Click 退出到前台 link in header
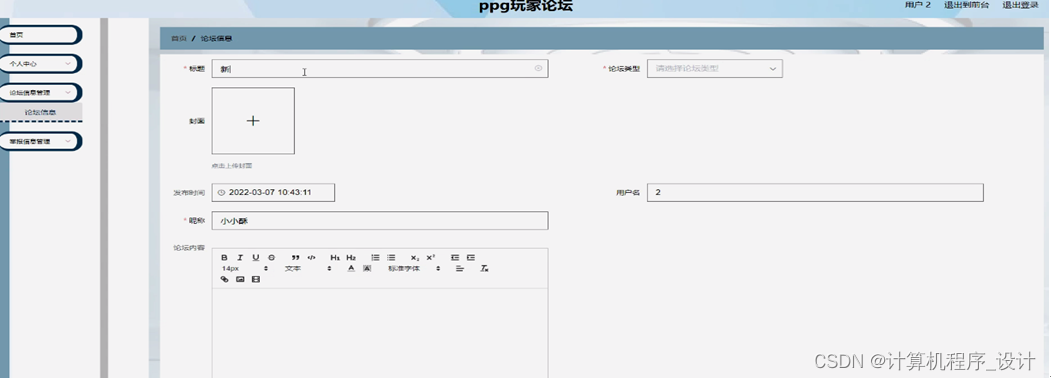The image size is (1051, 380). (x=967, y=5)
